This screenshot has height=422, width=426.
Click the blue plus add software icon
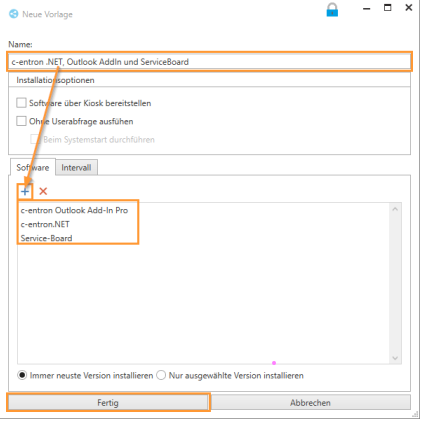(x=25, y=191)
